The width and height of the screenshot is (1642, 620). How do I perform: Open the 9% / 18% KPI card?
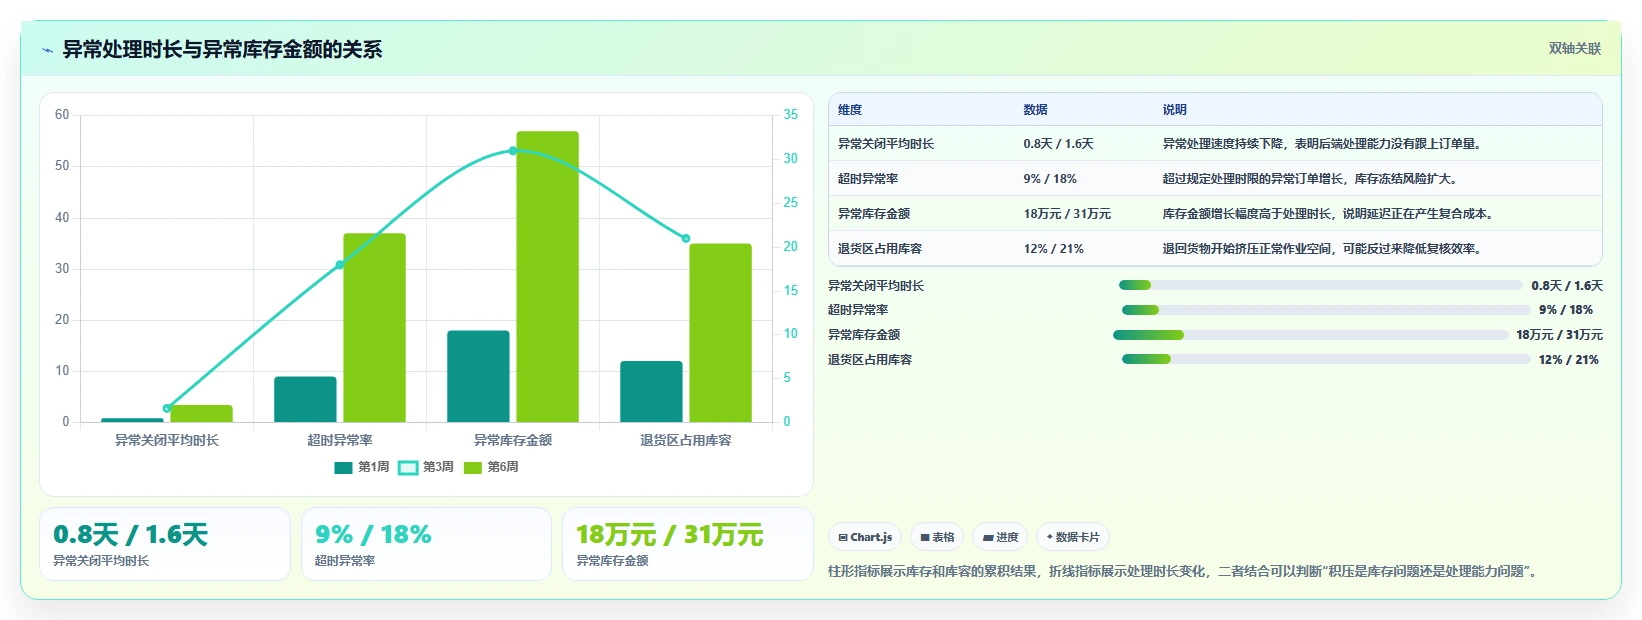coord(426,544)
